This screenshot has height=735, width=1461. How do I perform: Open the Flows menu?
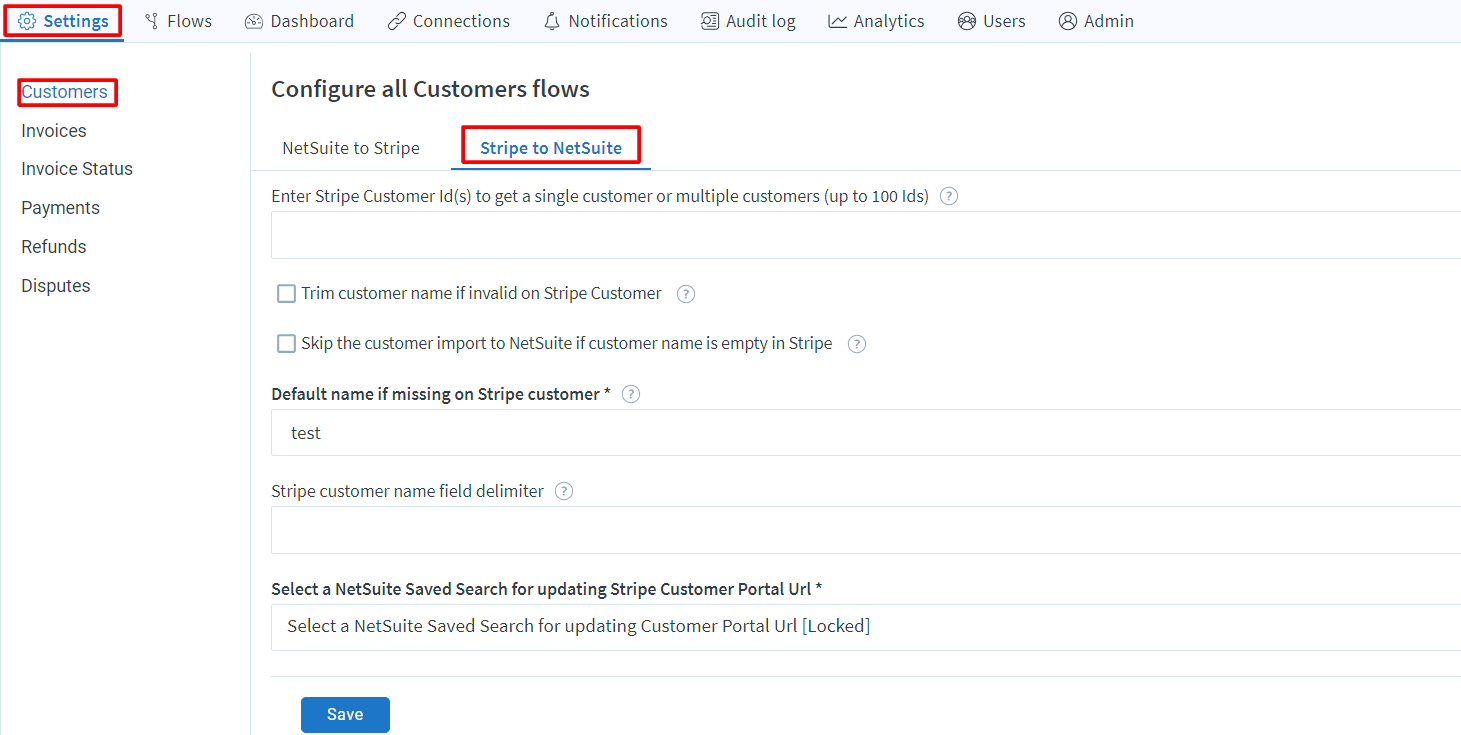178,21
